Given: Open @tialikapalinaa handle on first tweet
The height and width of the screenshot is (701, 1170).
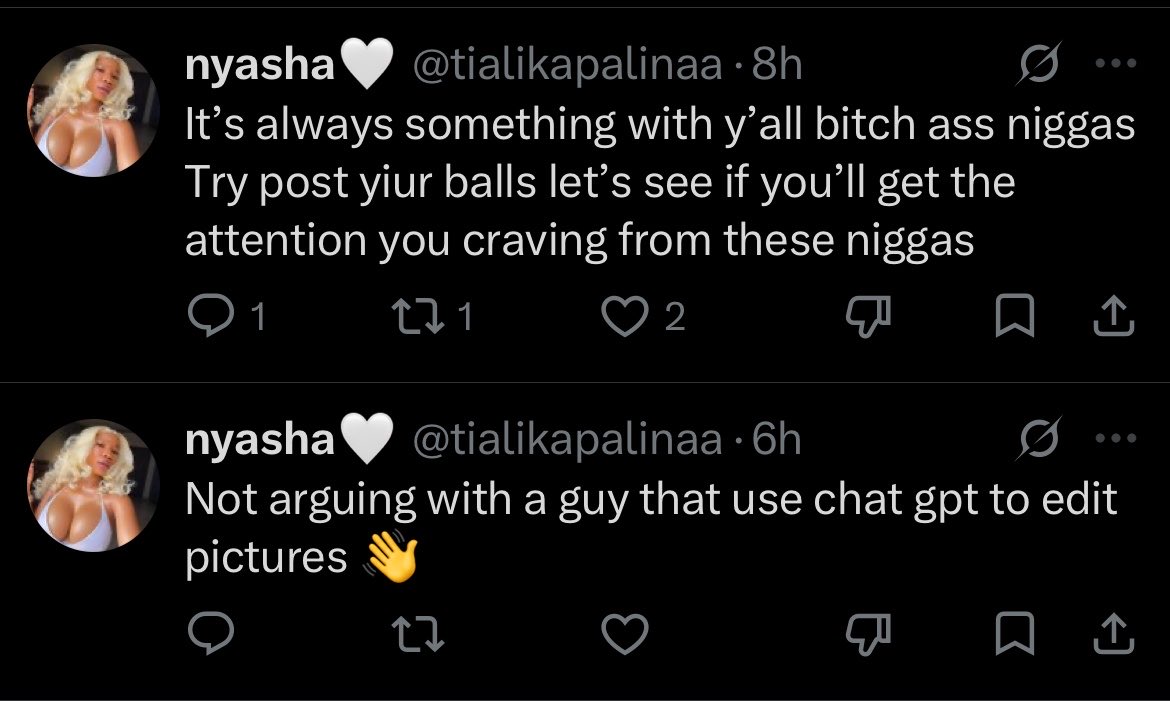Looking at the screenshot, I should [567, 64].
